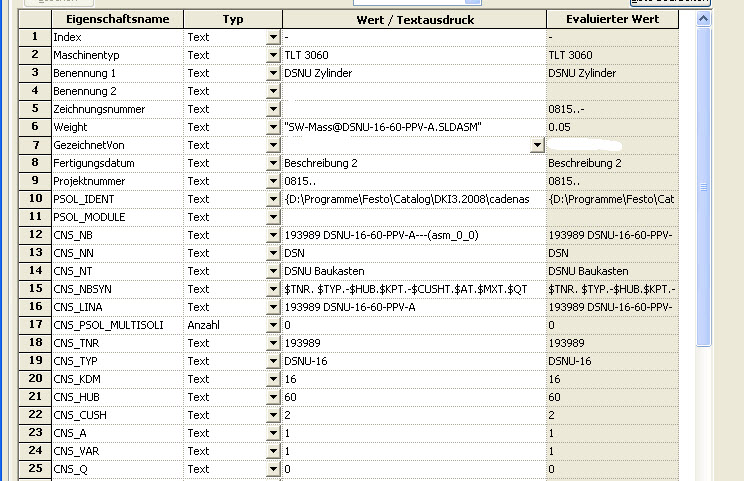Click the Evaluierter Wert column header
The width and height of the screenshot is (744, 481).
click(x=611, y=19)
